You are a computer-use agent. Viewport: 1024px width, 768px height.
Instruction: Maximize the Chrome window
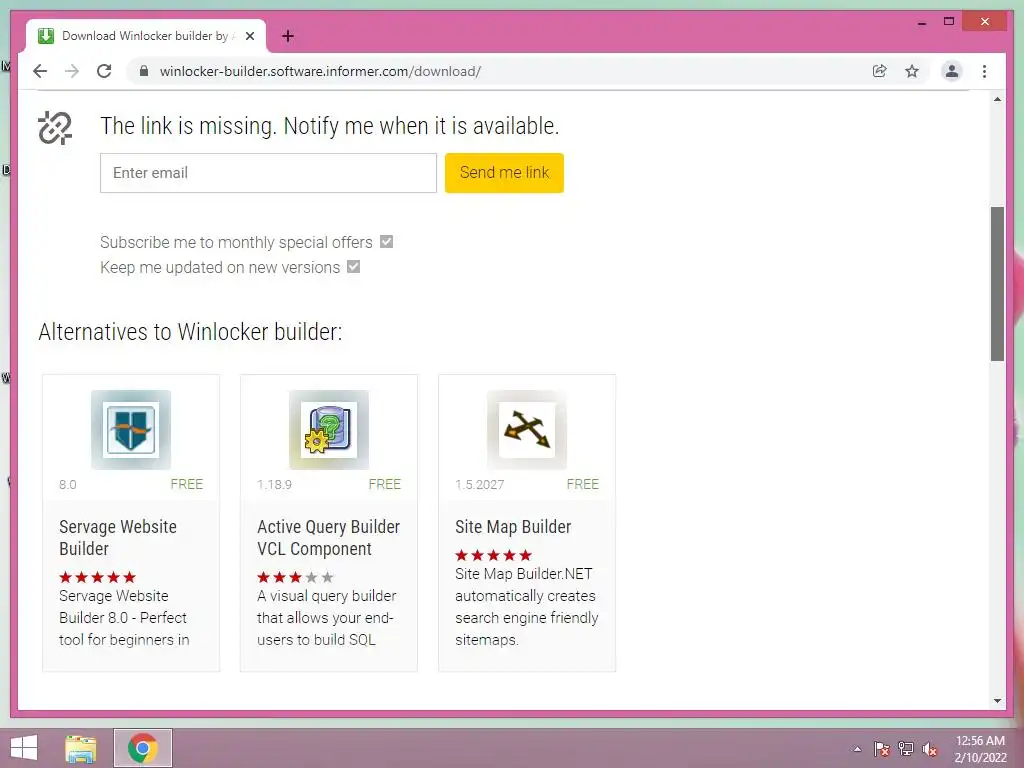pos(949,22)
